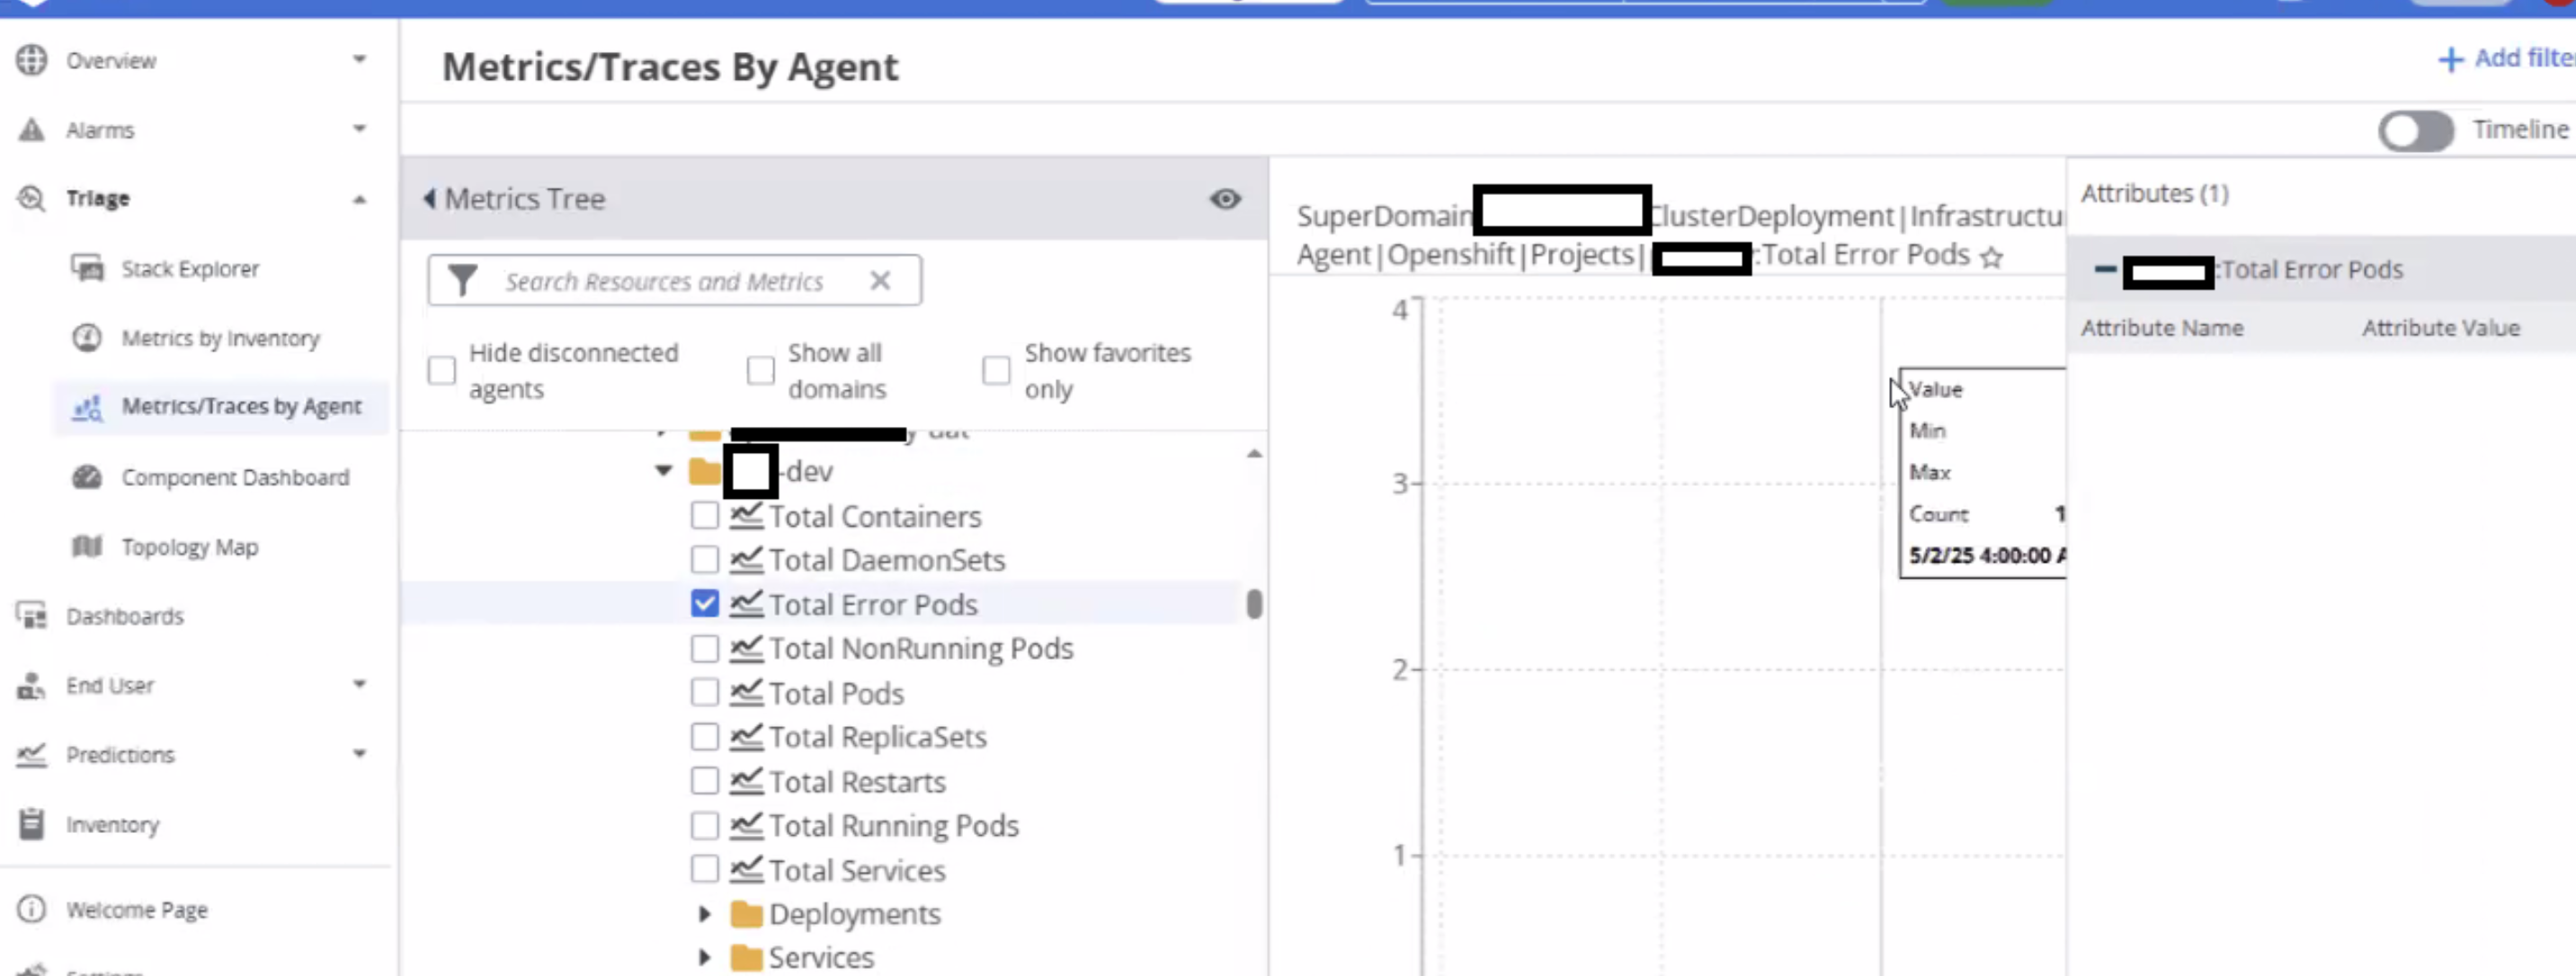Tick the Total Running Pods checkbox

click(704, 826)
